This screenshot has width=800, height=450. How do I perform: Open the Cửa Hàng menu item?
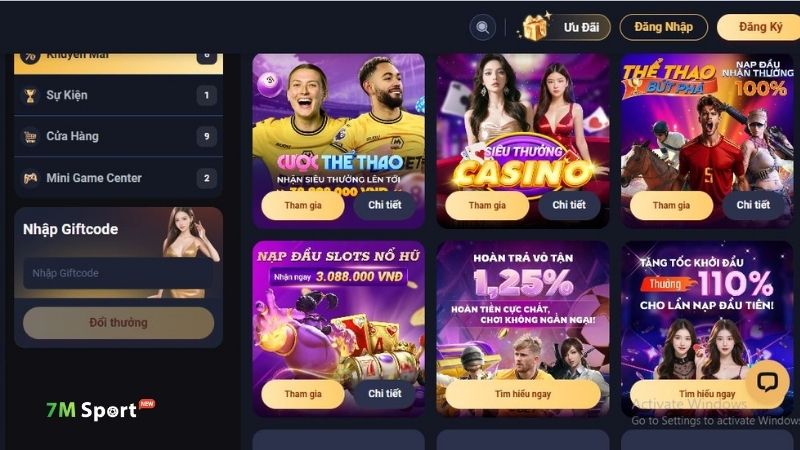(x=118, y=136)
